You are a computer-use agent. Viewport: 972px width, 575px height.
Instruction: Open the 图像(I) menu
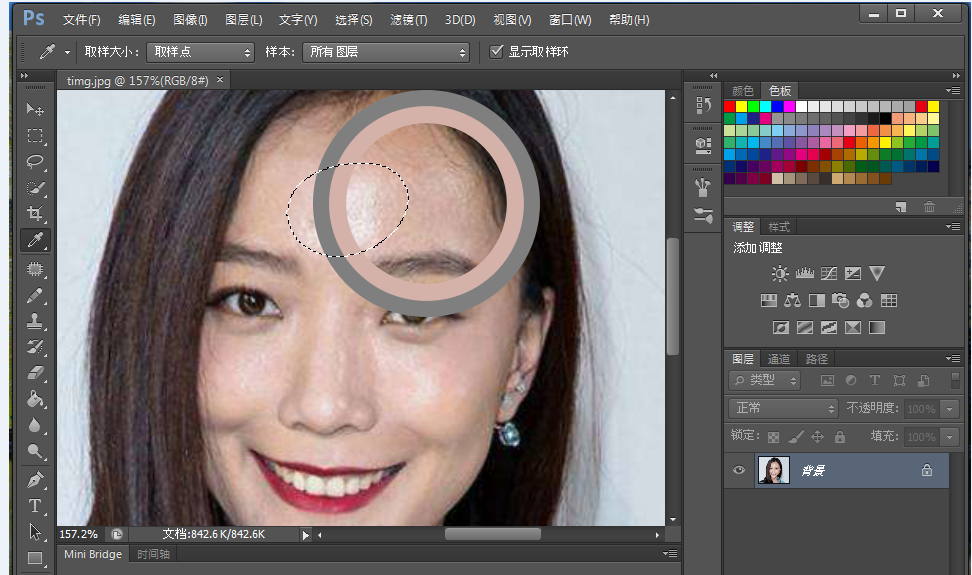coord(190,20)
